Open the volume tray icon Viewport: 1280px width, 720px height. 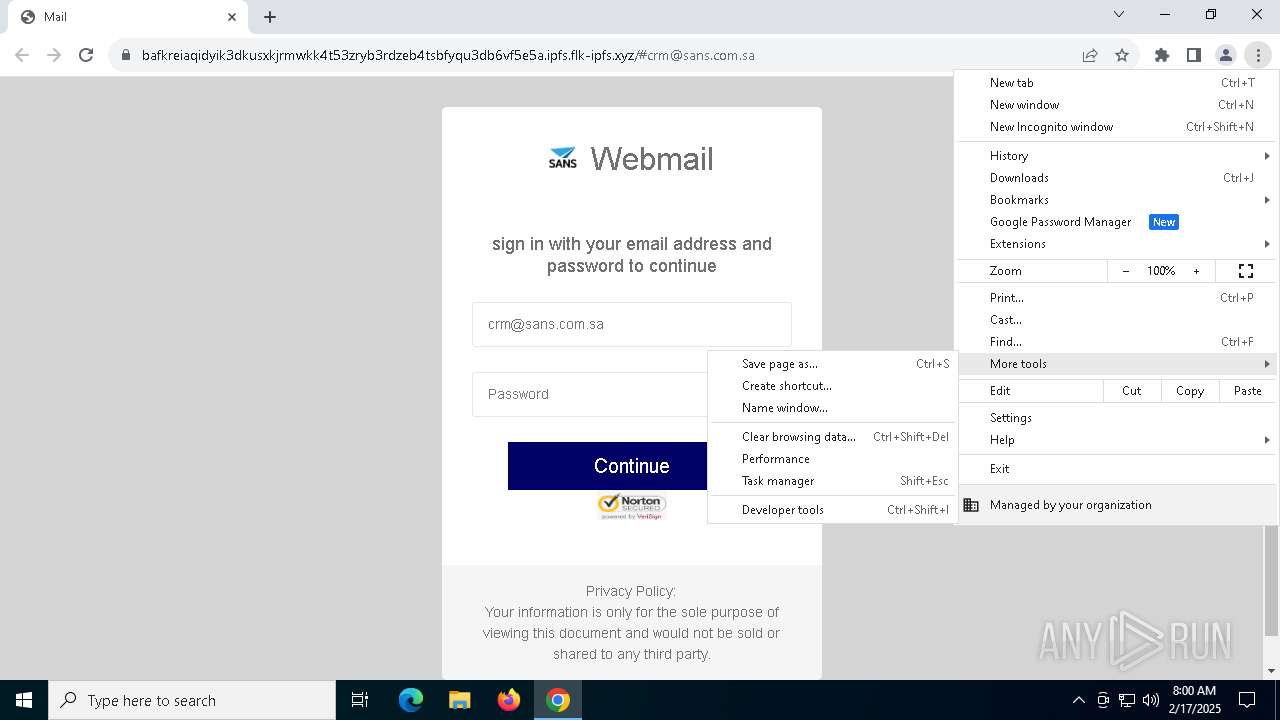click(x=1150, y=700)
